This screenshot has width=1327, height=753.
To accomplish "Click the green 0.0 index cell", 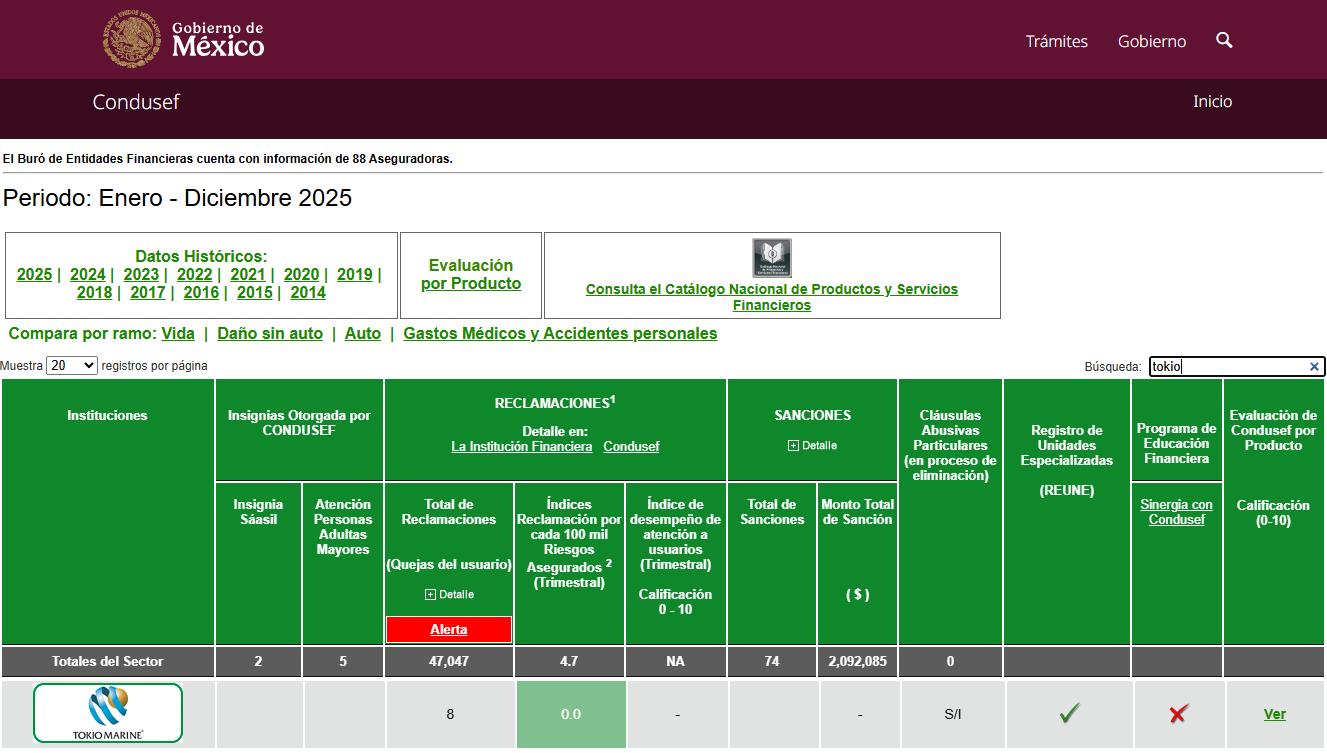I will coord(570,714).
